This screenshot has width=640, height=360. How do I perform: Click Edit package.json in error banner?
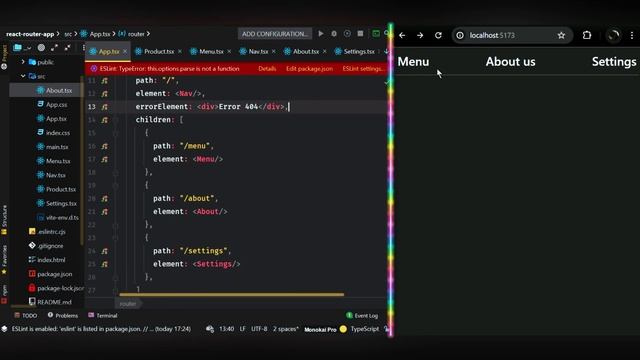point(309,69)
